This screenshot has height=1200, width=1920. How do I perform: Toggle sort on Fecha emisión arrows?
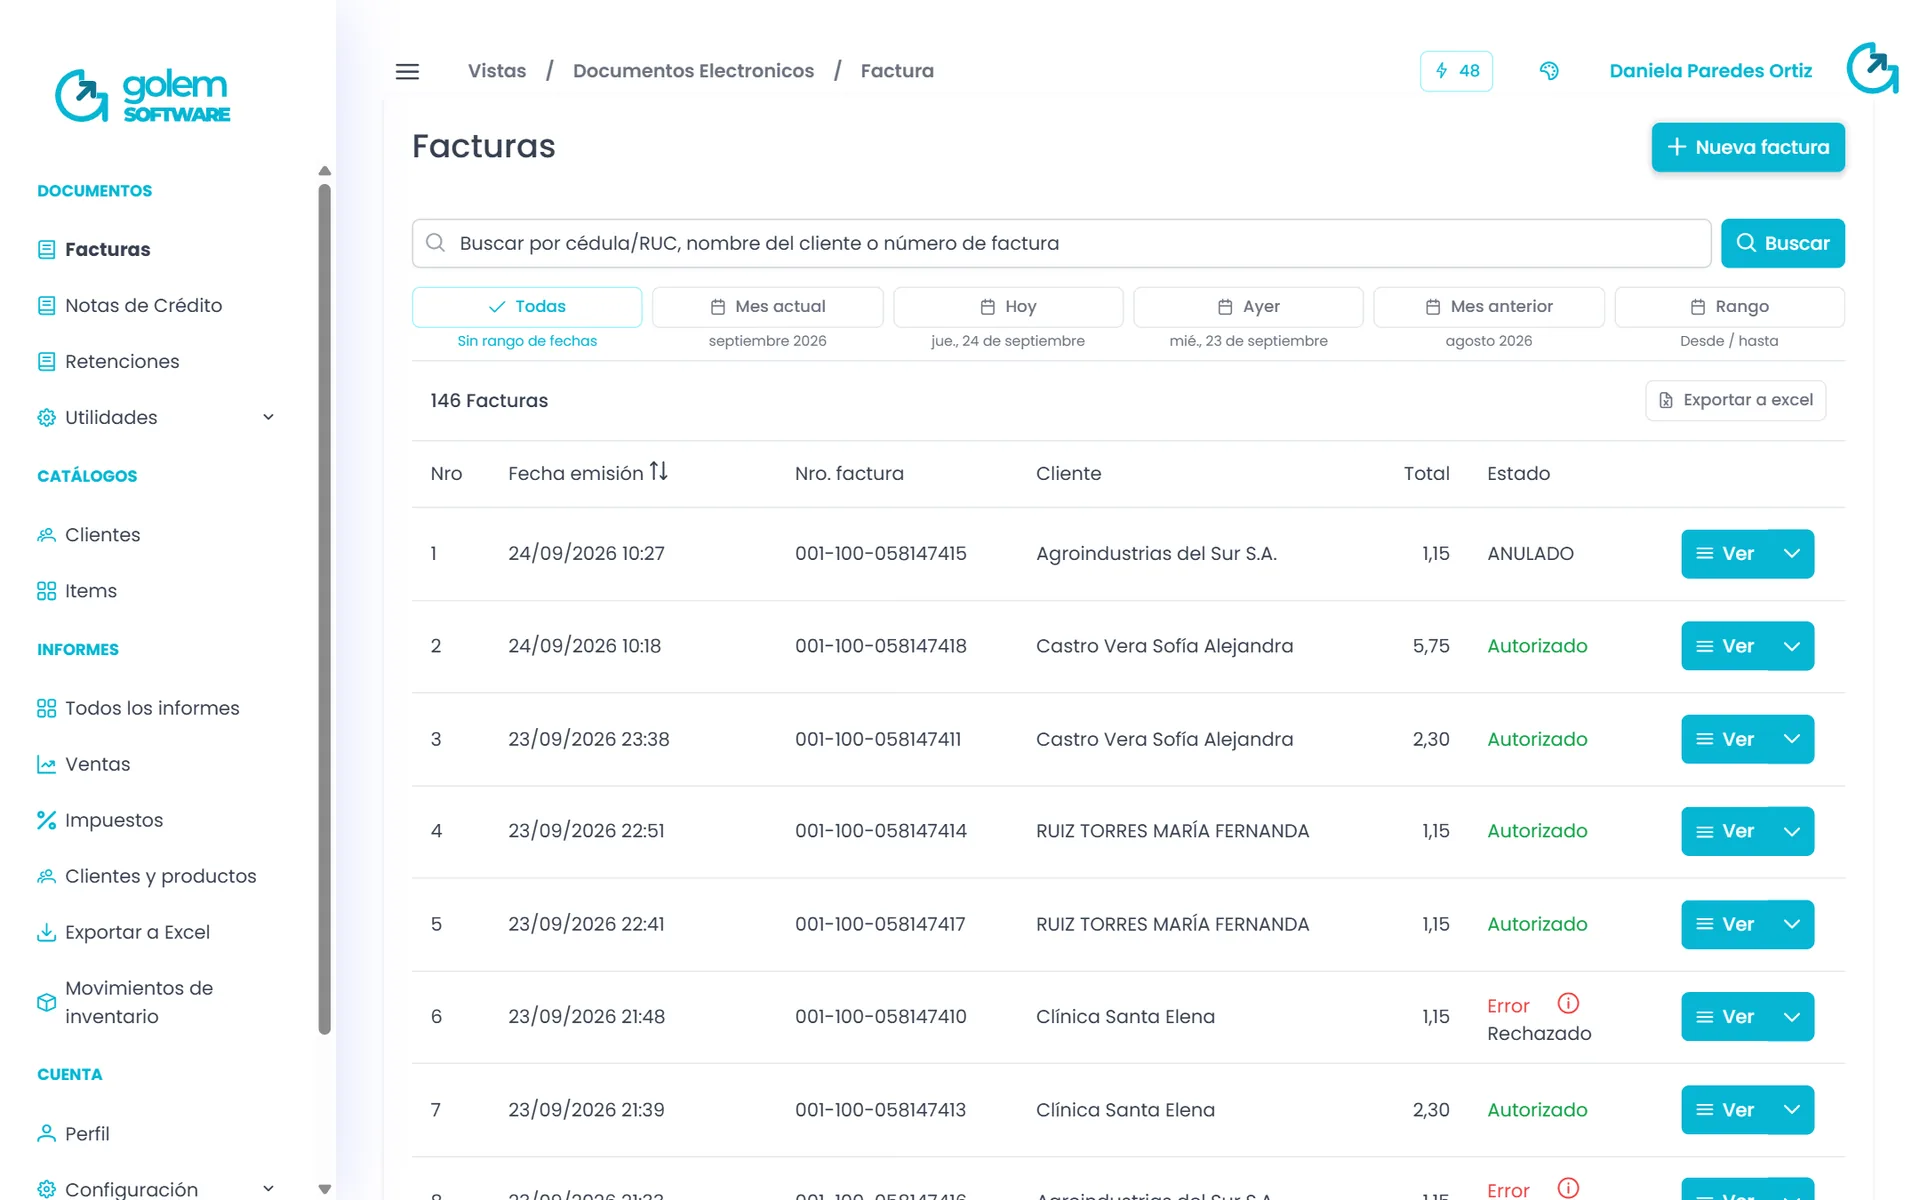click(658, 471)
